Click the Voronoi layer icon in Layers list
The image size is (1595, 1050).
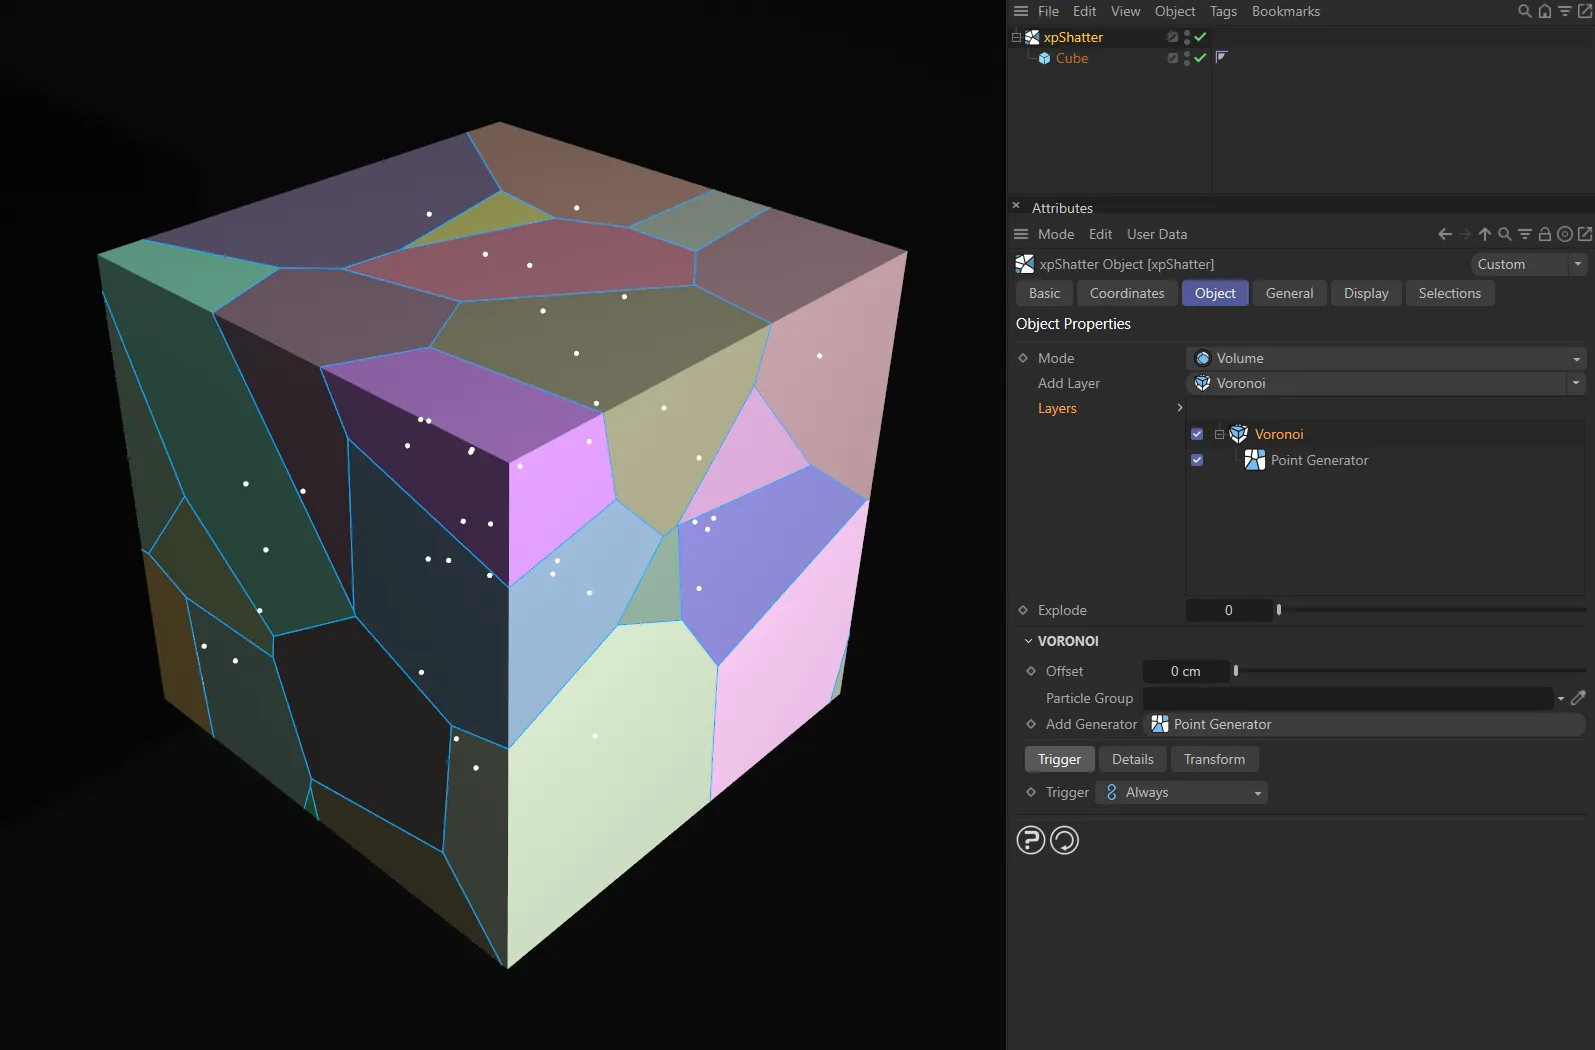click(1238, 434)
